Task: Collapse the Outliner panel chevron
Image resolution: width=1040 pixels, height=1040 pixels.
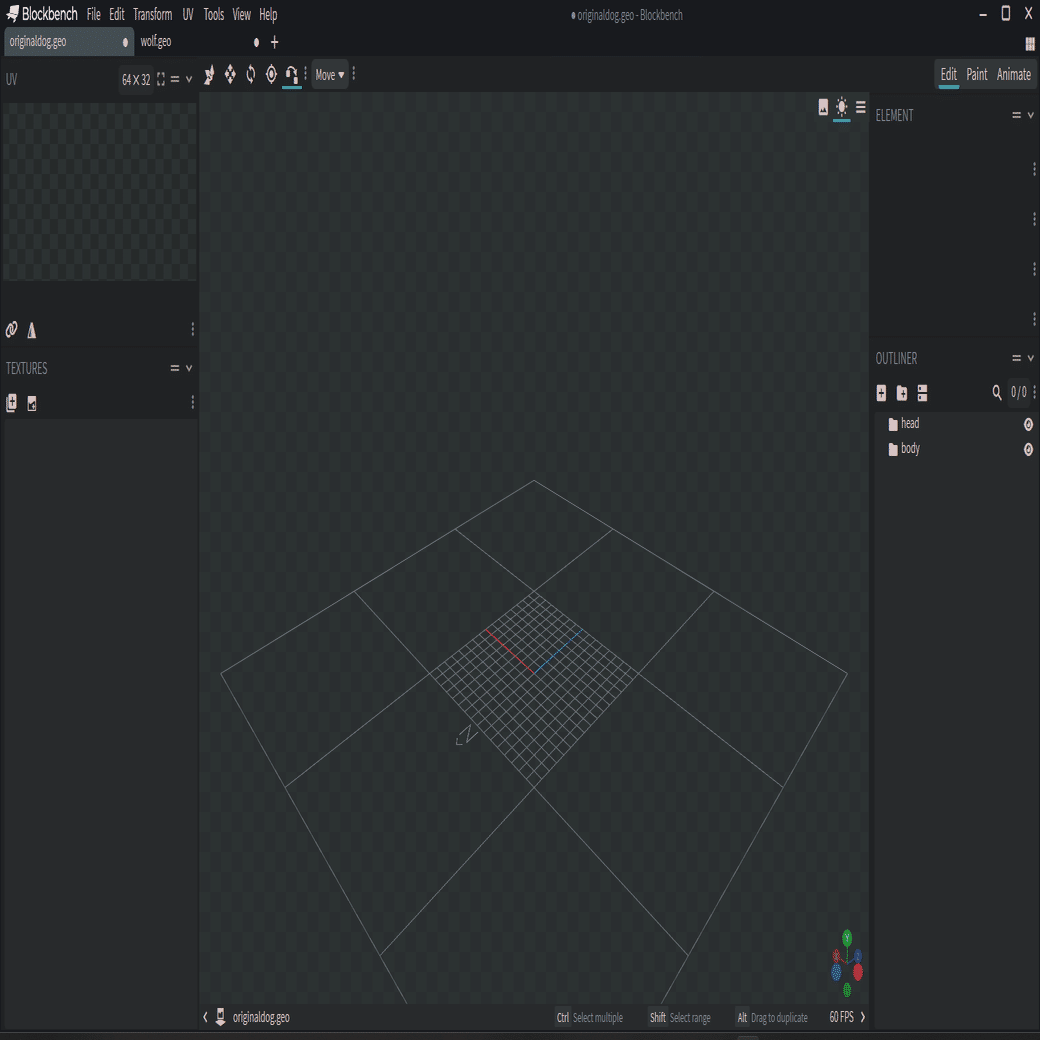Action: (x=1031, y=358)
